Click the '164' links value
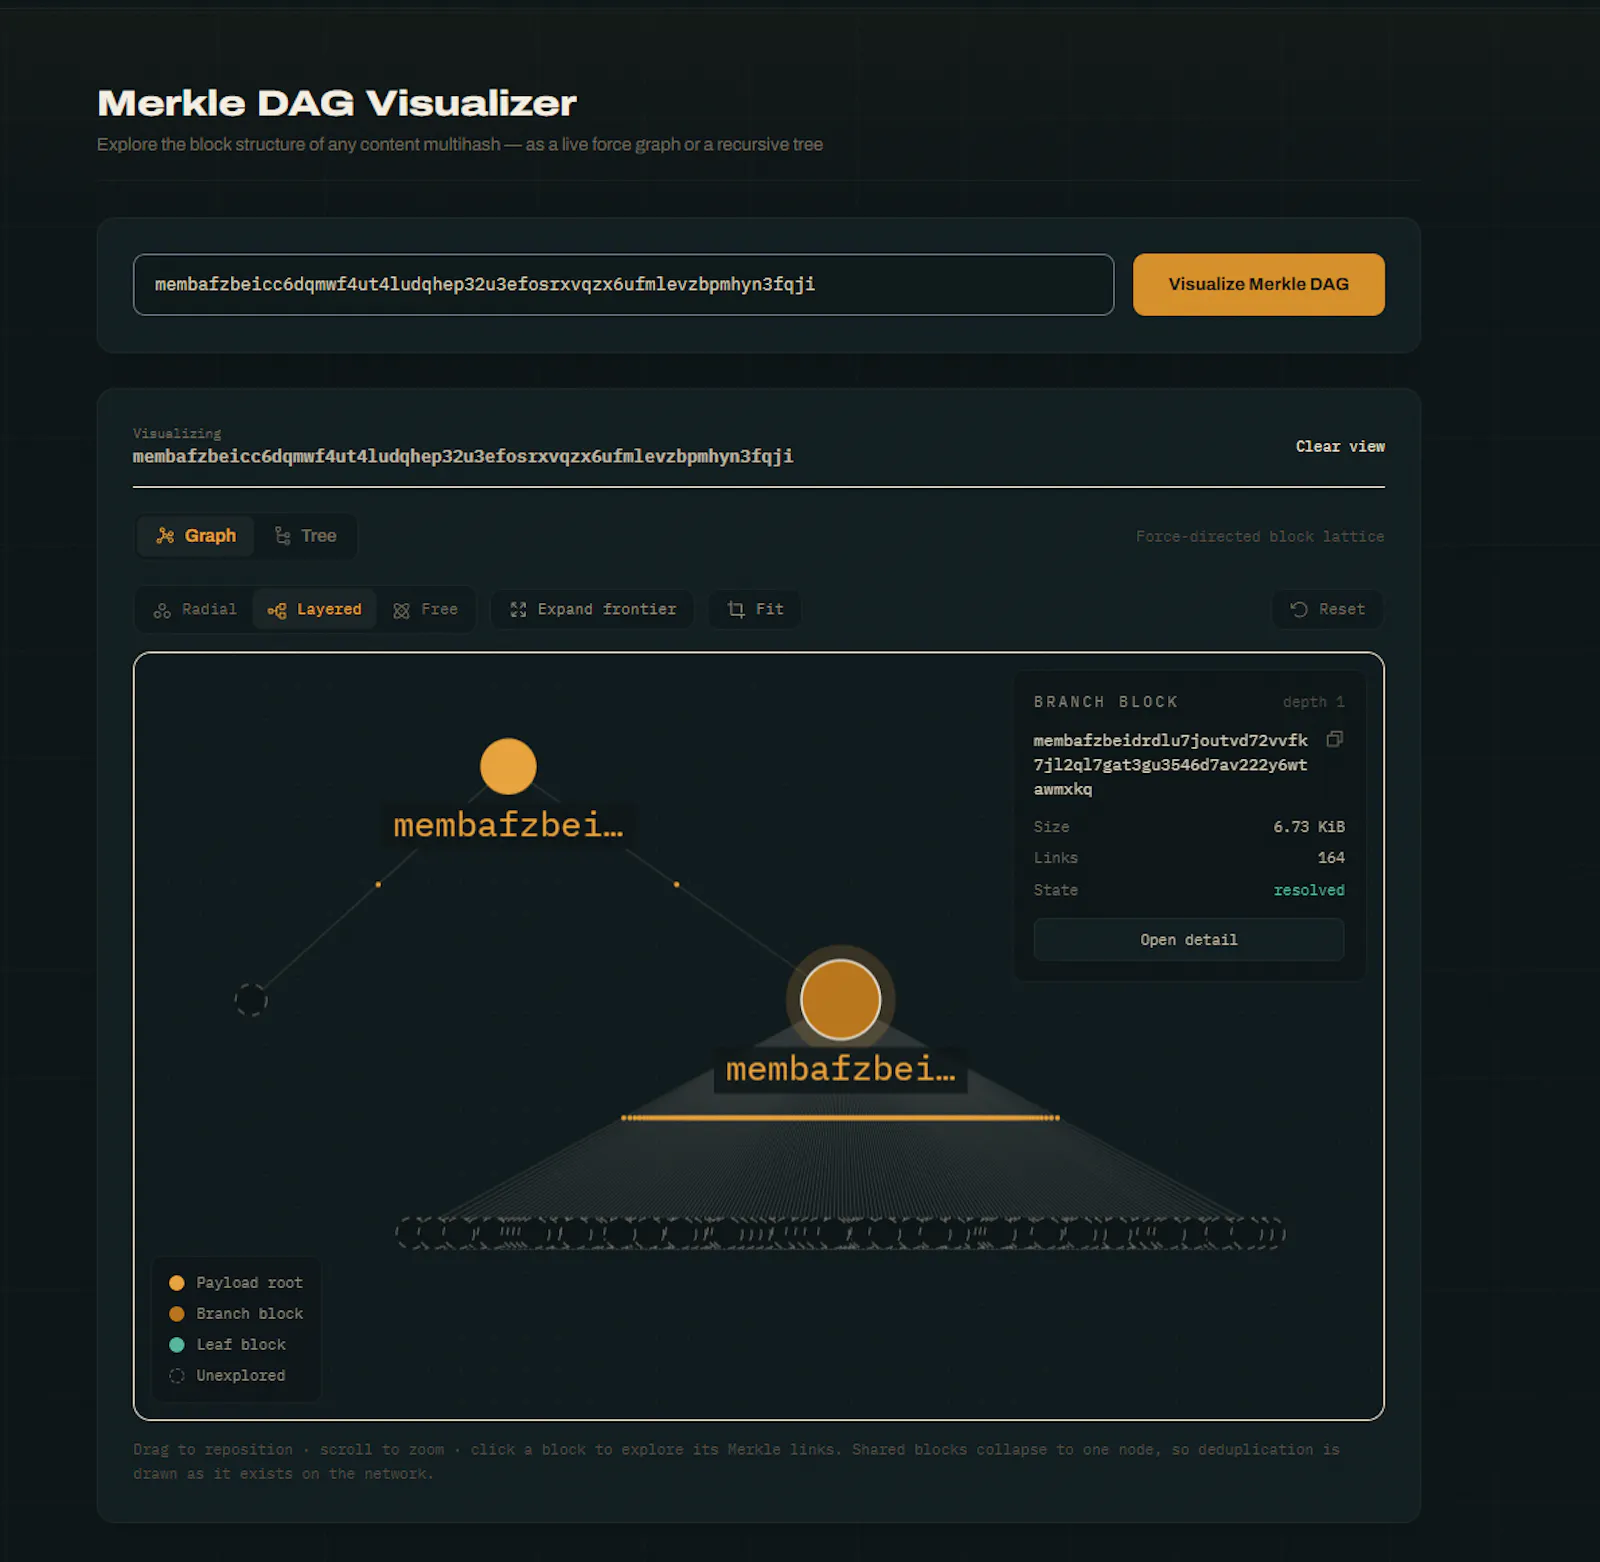The image size is (1600, 1562). pyautogui.click(x=1331, y=858)
